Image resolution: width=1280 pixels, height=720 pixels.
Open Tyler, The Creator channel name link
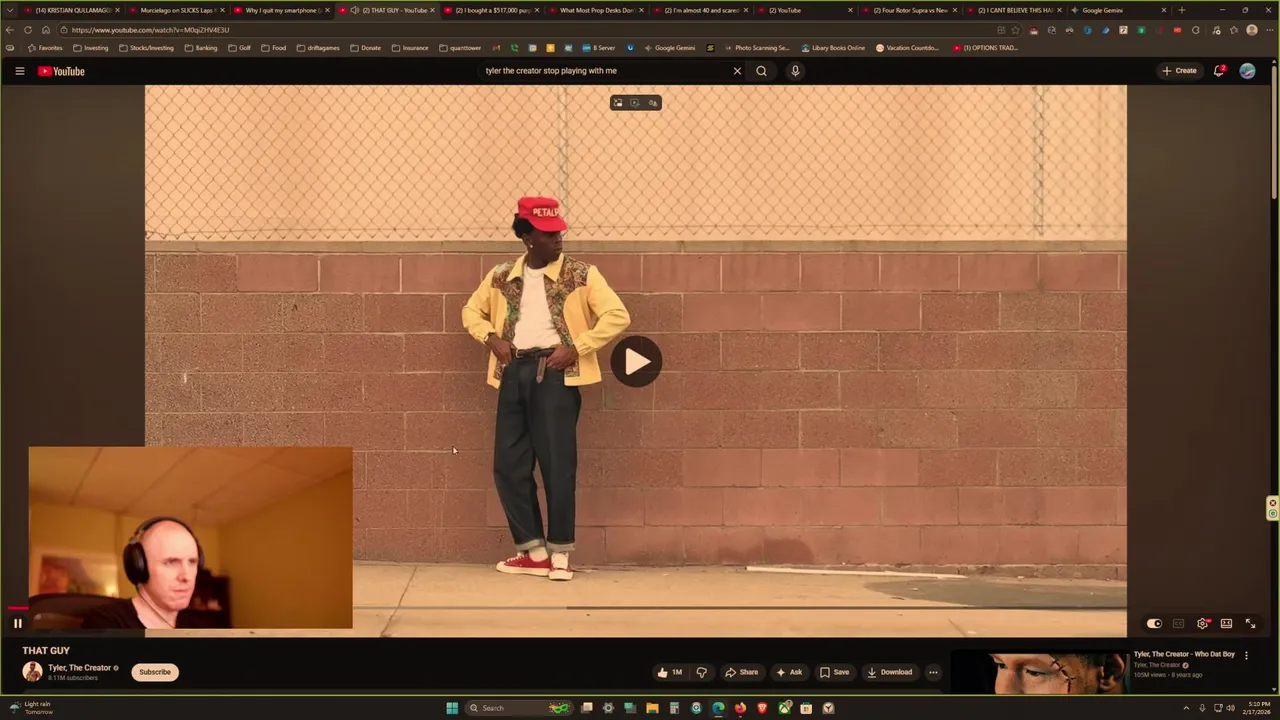tap(79, 668)
